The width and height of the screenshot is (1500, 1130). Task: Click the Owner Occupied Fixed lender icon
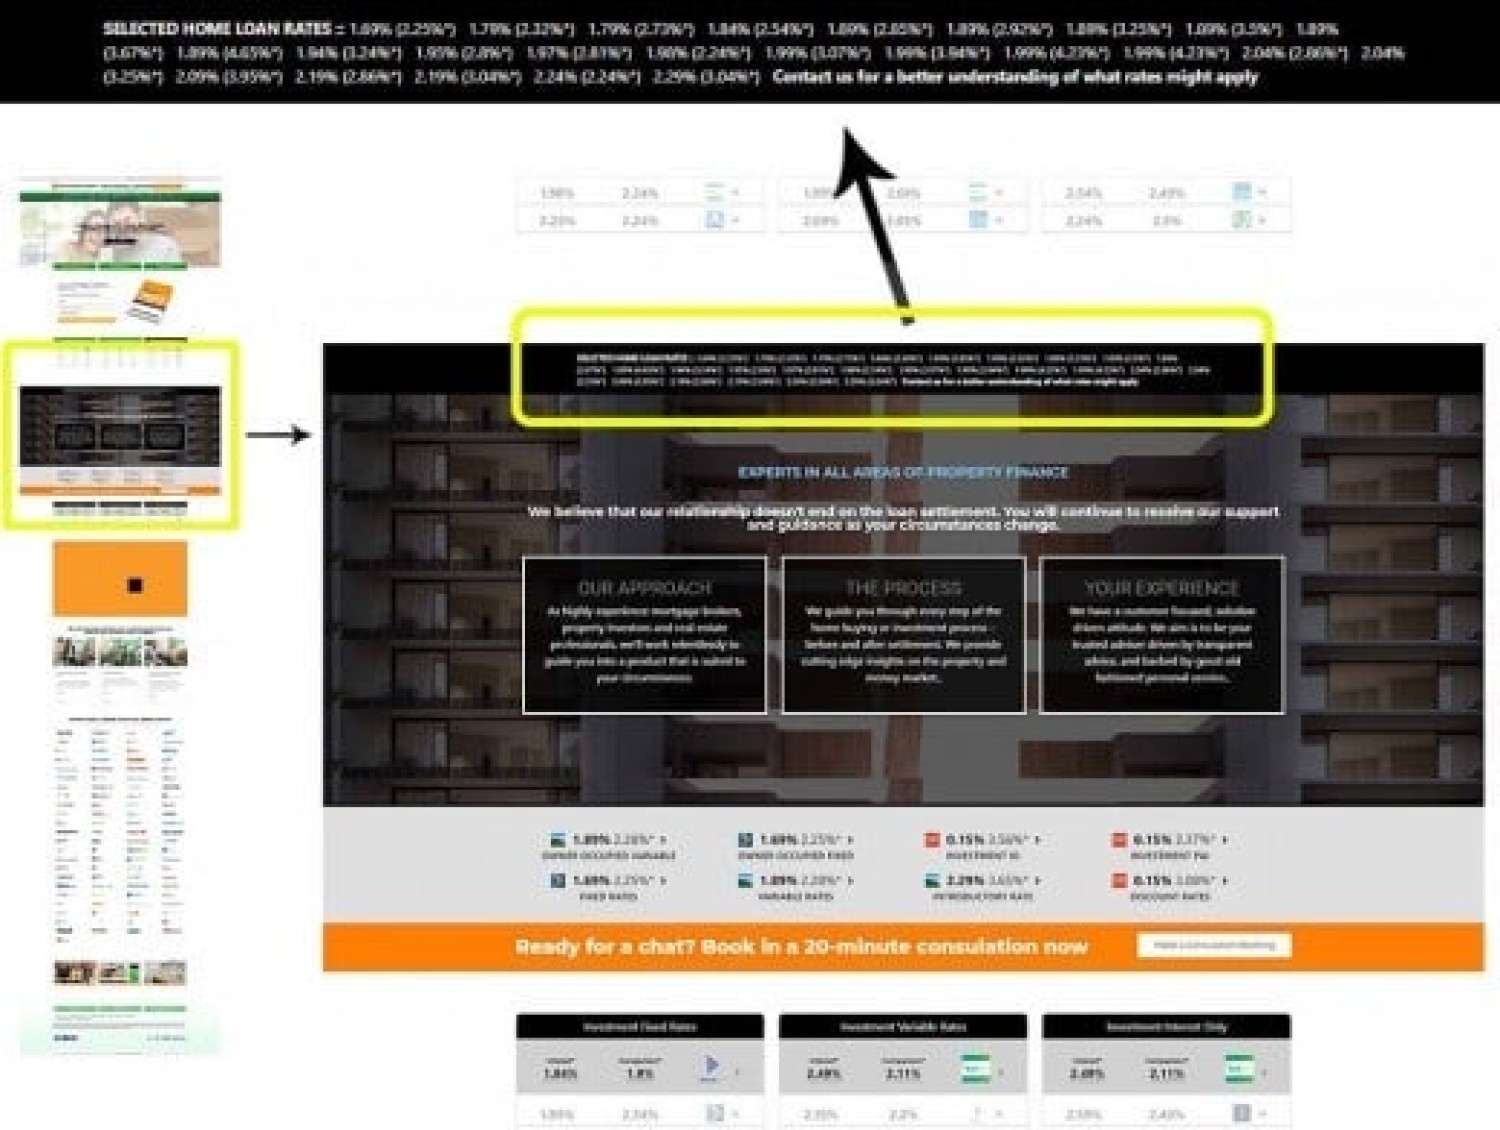click(x=745, y=840)
